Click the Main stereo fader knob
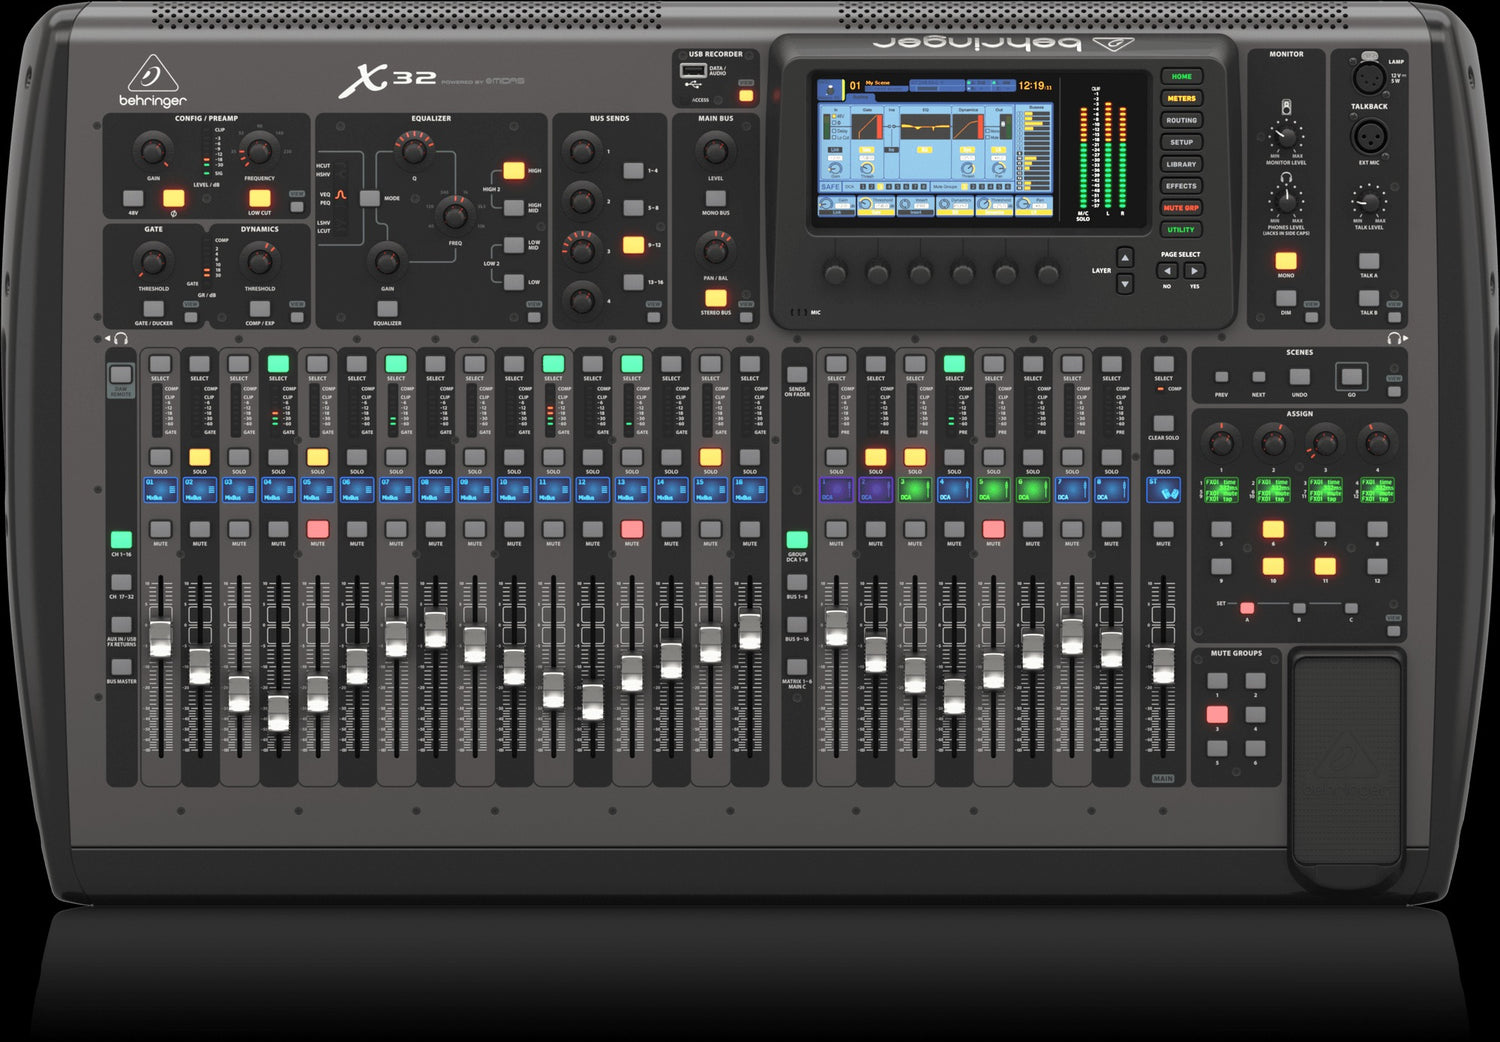Image resolution: width=1500 pixels, height=1042 pixels. click(1163, 665)
